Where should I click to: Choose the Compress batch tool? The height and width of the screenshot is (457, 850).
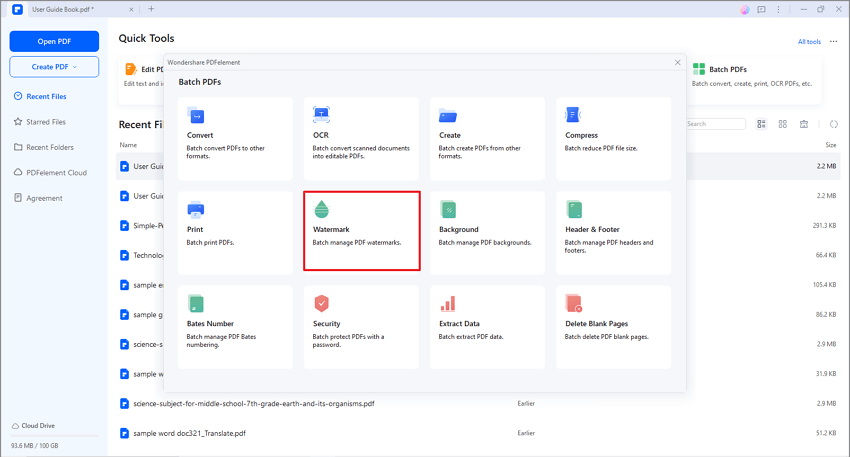tap(613, 139)
